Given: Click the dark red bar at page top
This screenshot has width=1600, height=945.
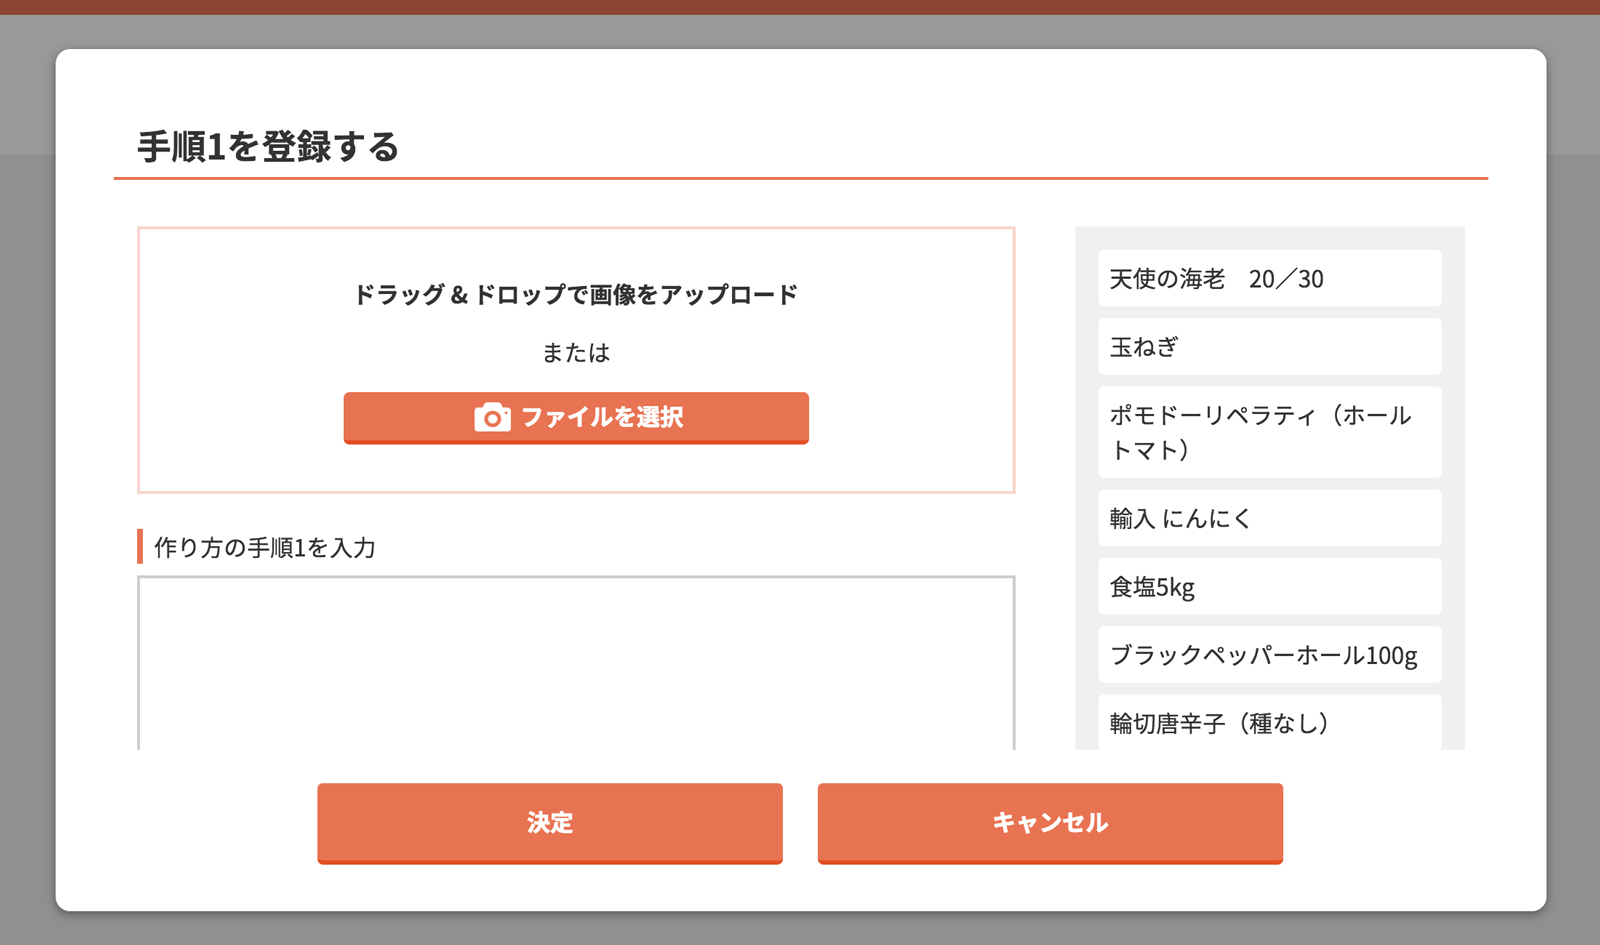Looking at the screenshot, I should pos(800,7).
